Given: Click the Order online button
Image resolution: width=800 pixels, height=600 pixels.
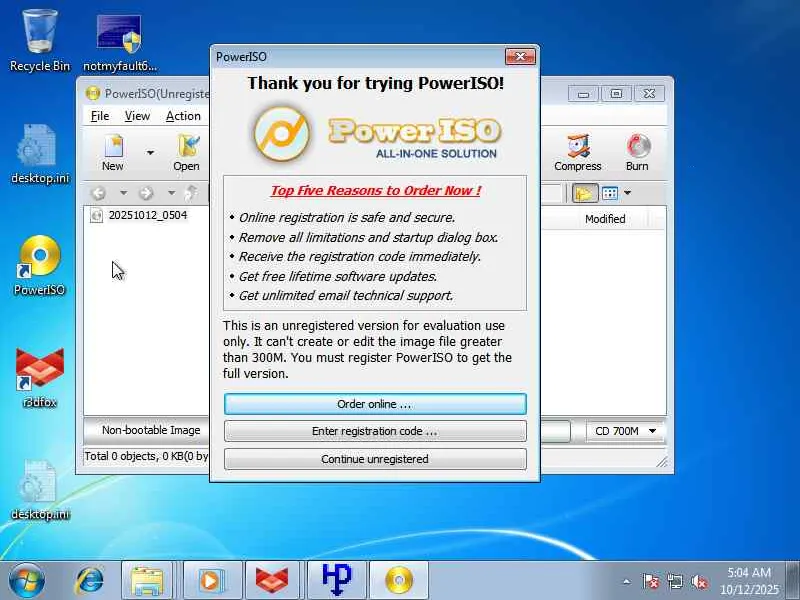Looking at the screenshot, I should tap(375, 404).
